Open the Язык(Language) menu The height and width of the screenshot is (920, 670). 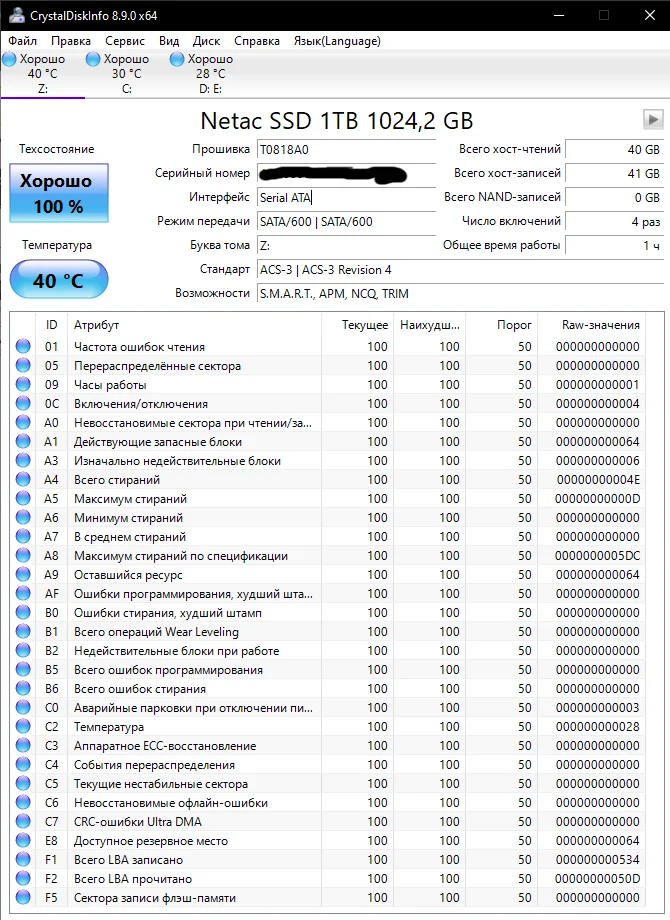pyautogui.click(x=337, y=41)
